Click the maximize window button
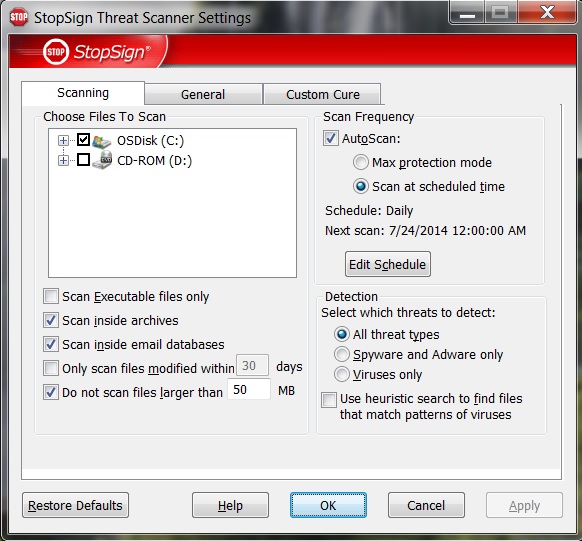Screen dimensions: 582x541 (x=500, y=13)
